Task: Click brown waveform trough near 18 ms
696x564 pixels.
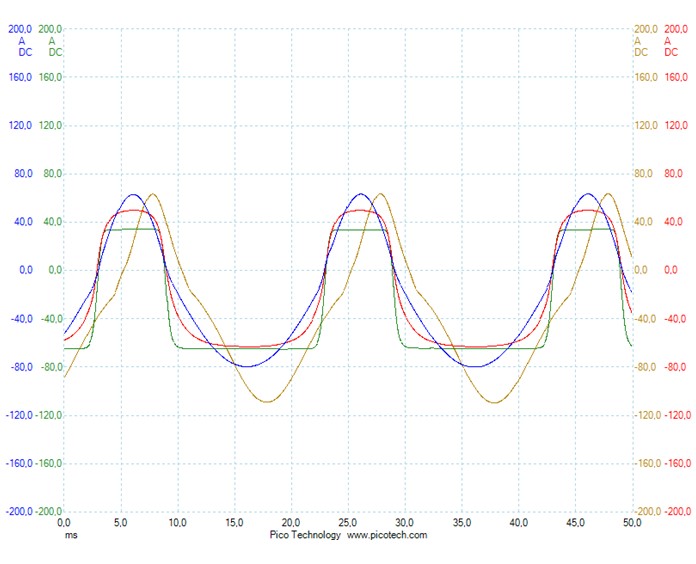Action: [x=267, y=402]
